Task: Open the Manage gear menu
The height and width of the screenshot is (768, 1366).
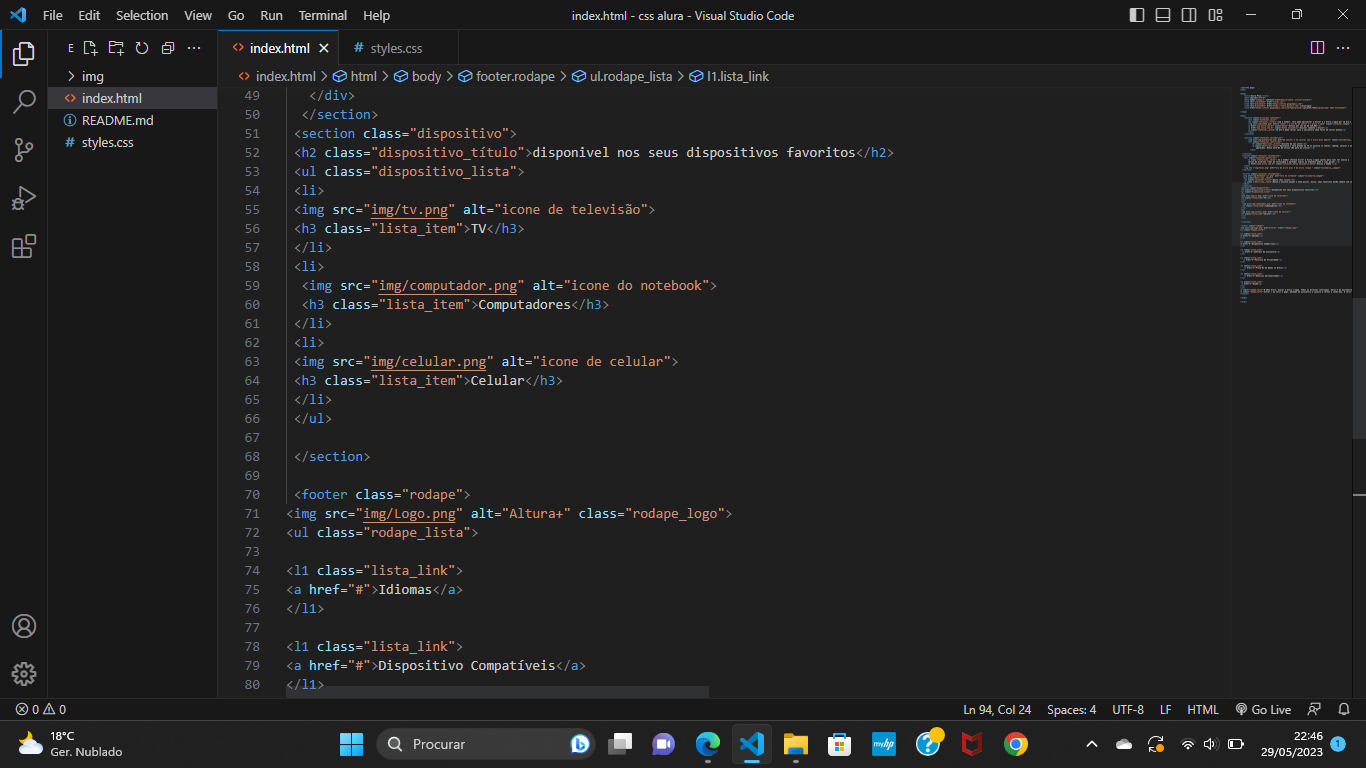Action: pos(24,674)
